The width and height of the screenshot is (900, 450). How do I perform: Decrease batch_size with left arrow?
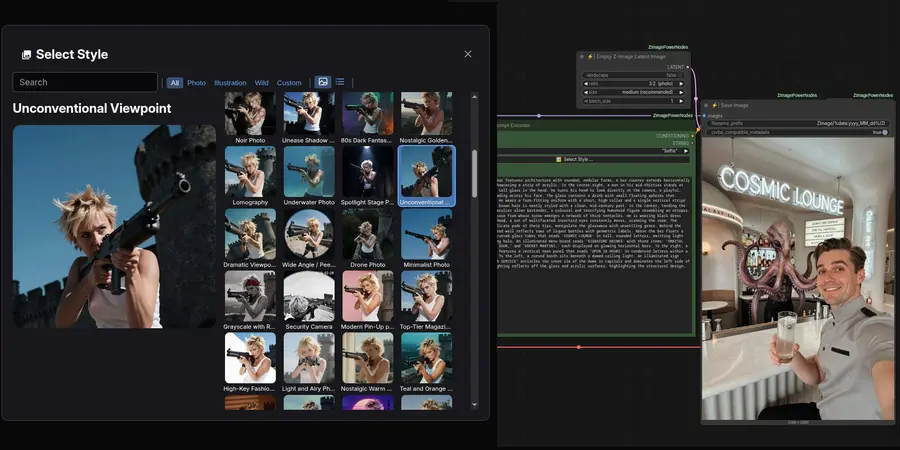click(586, 100)
